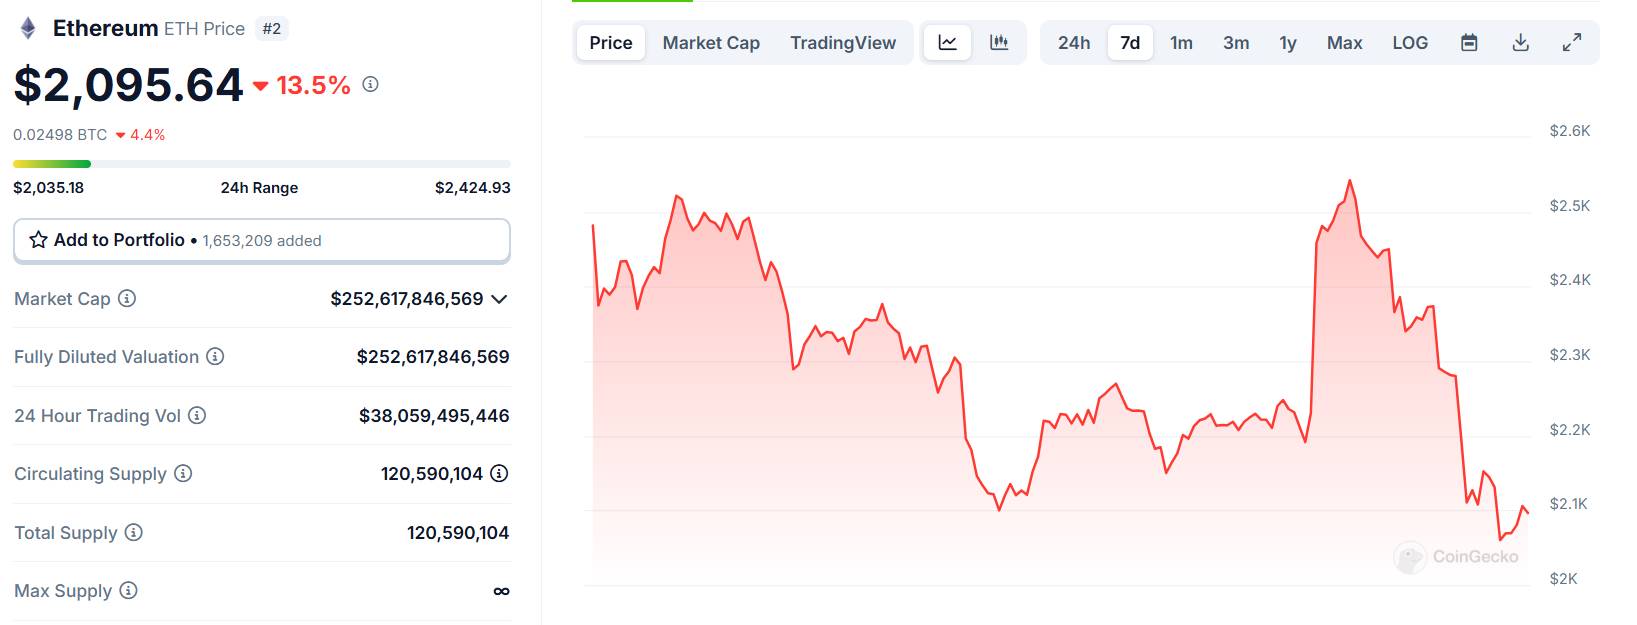The height and width of the screenshot is (625, 1637).
Task: Open the Market Cap chart tab
Action: 711,43
